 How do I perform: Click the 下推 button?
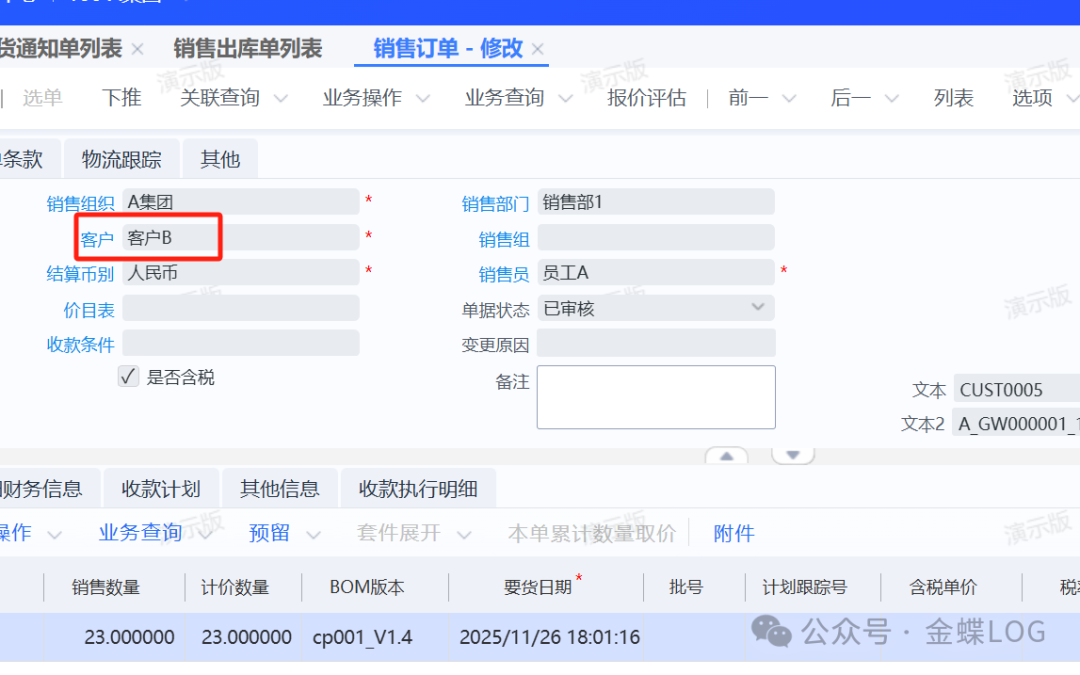(121, 98)
